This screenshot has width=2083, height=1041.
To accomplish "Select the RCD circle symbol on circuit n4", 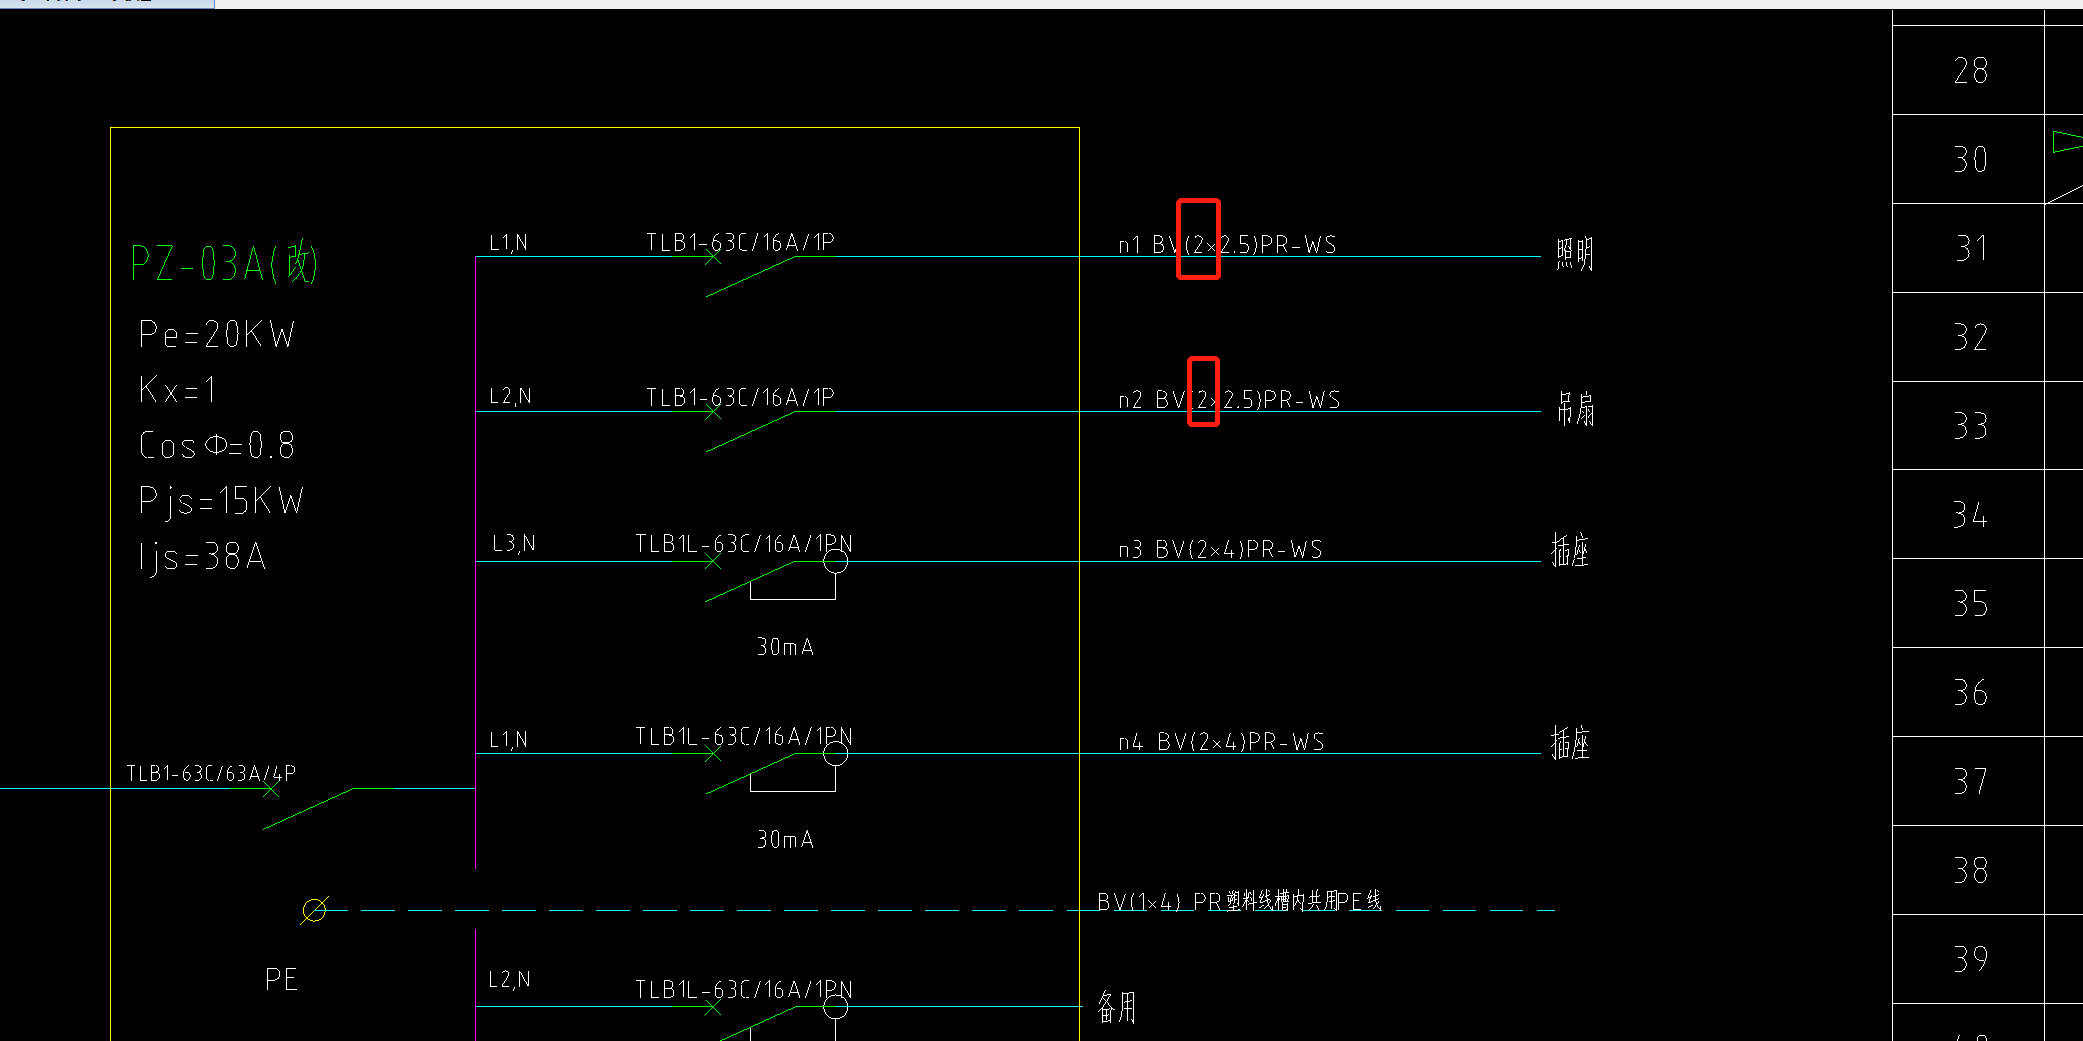I will click(835, 753).
